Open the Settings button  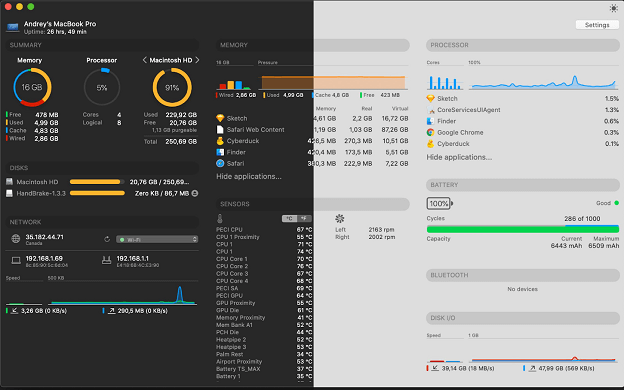pyautogui.click(x=597, y=25)
